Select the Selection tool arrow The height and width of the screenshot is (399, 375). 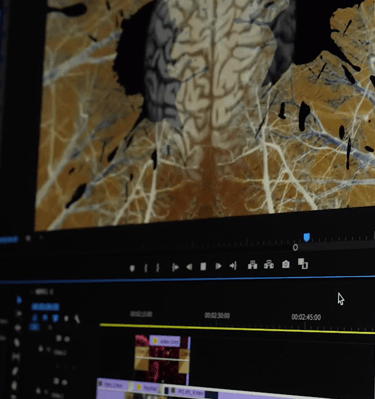coord(19,300)
